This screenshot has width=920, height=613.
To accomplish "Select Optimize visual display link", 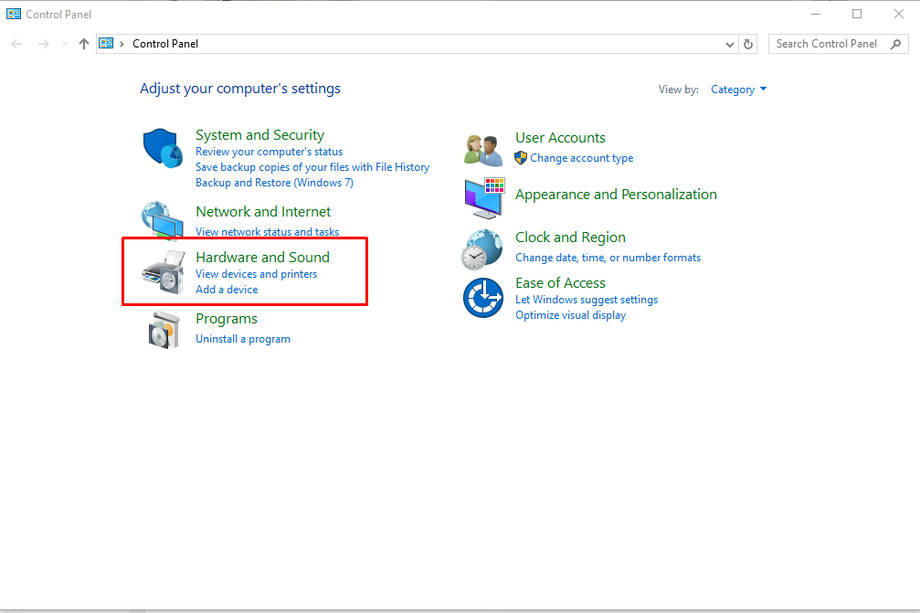I will click(x=570, y=315).
